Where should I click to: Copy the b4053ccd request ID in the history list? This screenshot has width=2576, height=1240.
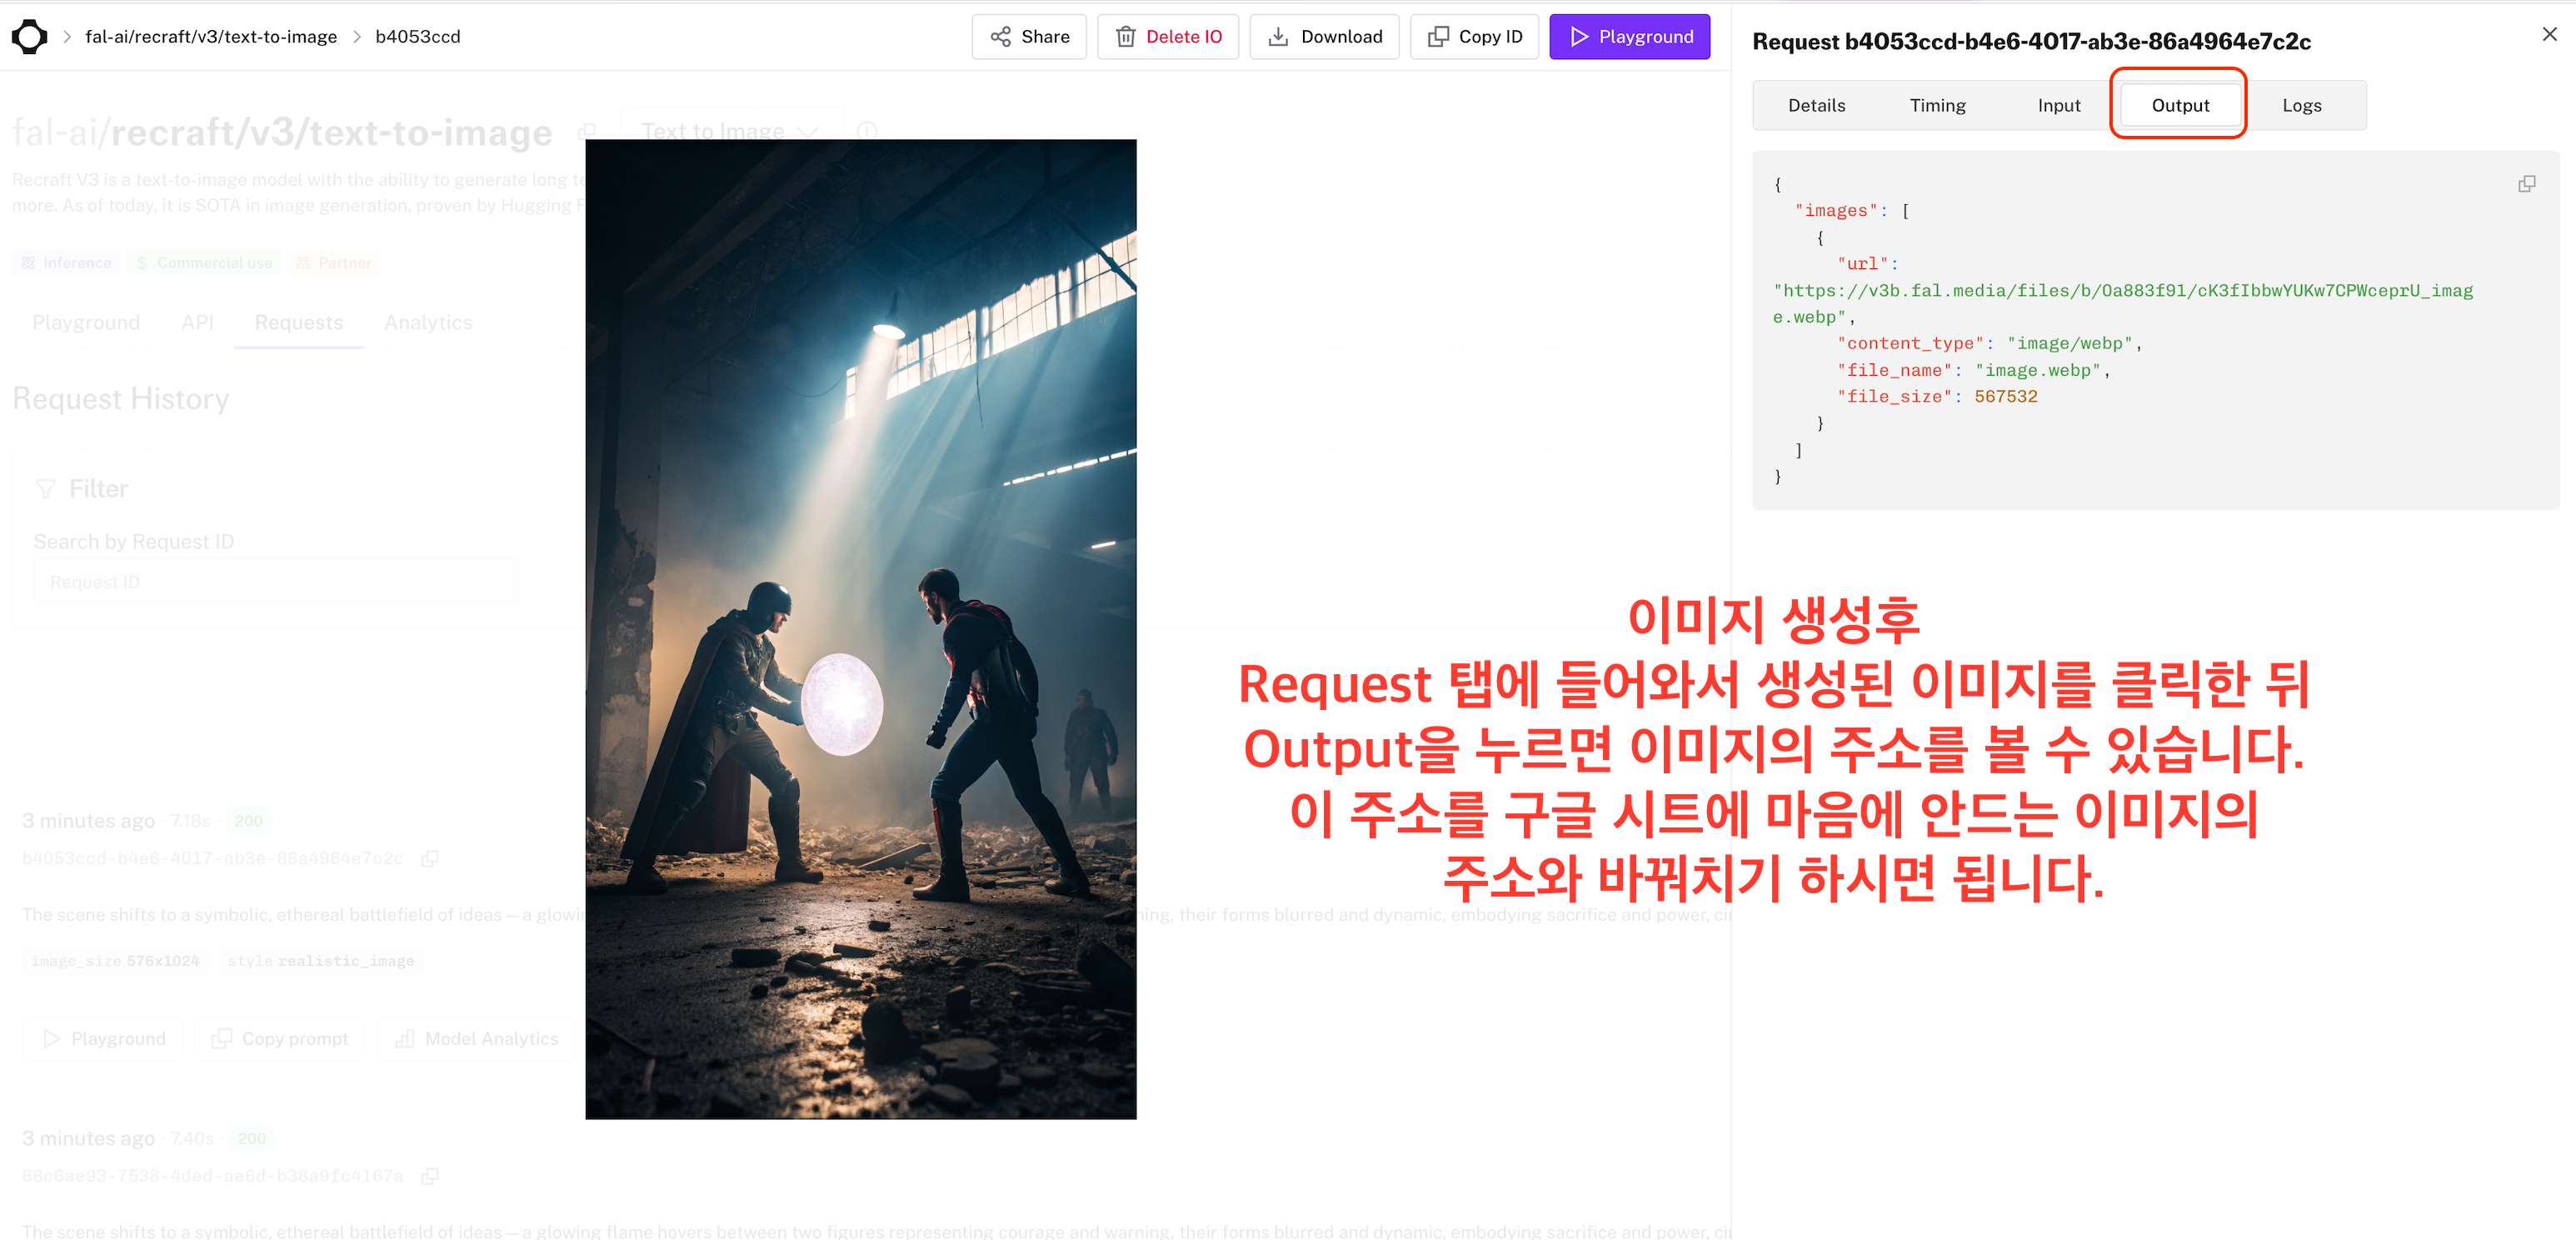[x=430, y=859]
